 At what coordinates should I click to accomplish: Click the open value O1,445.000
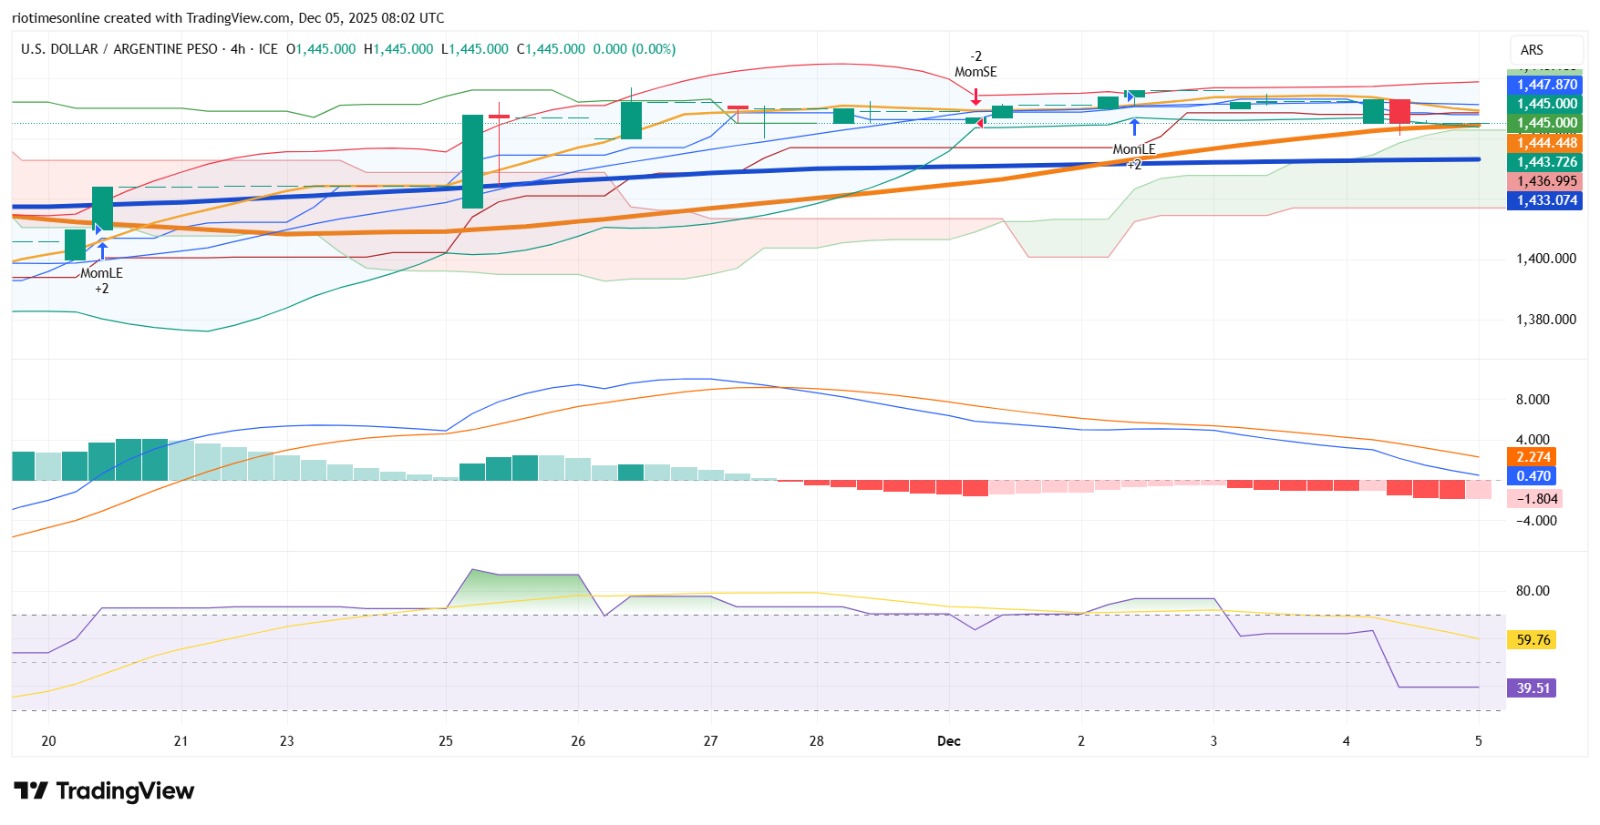click(321, 49)
